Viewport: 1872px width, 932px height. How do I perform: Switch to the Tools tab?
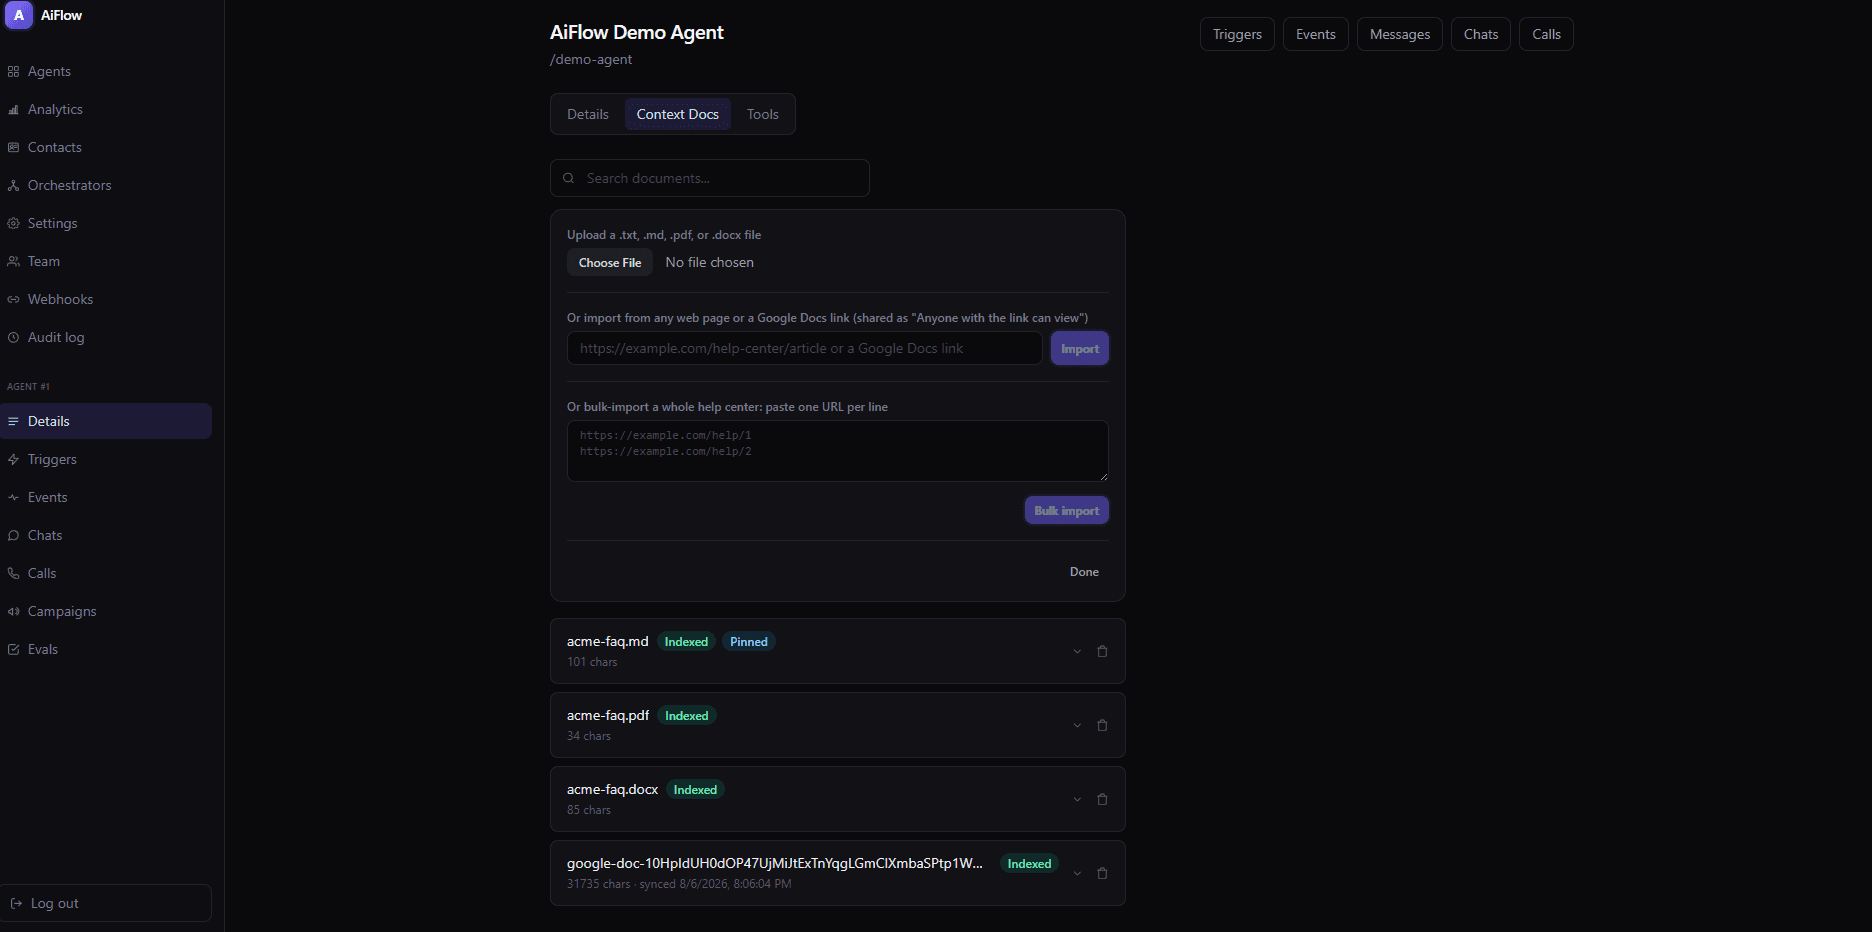click(762, 114)
